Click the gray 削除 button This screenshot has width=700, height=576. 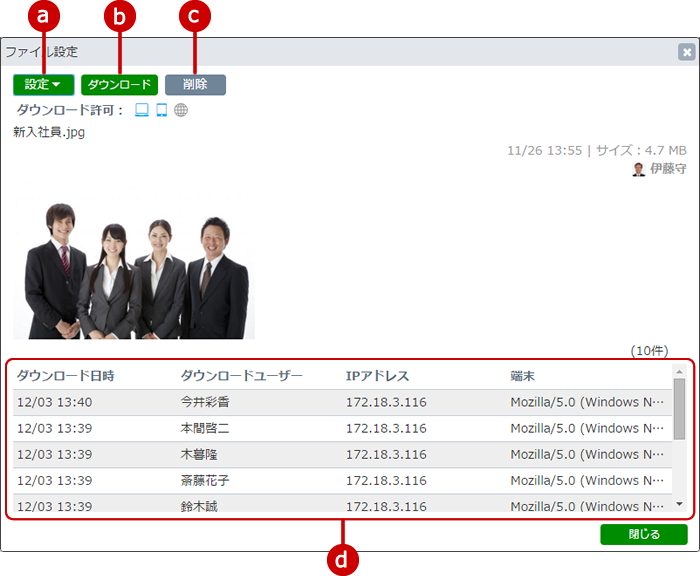click(195, 84)
